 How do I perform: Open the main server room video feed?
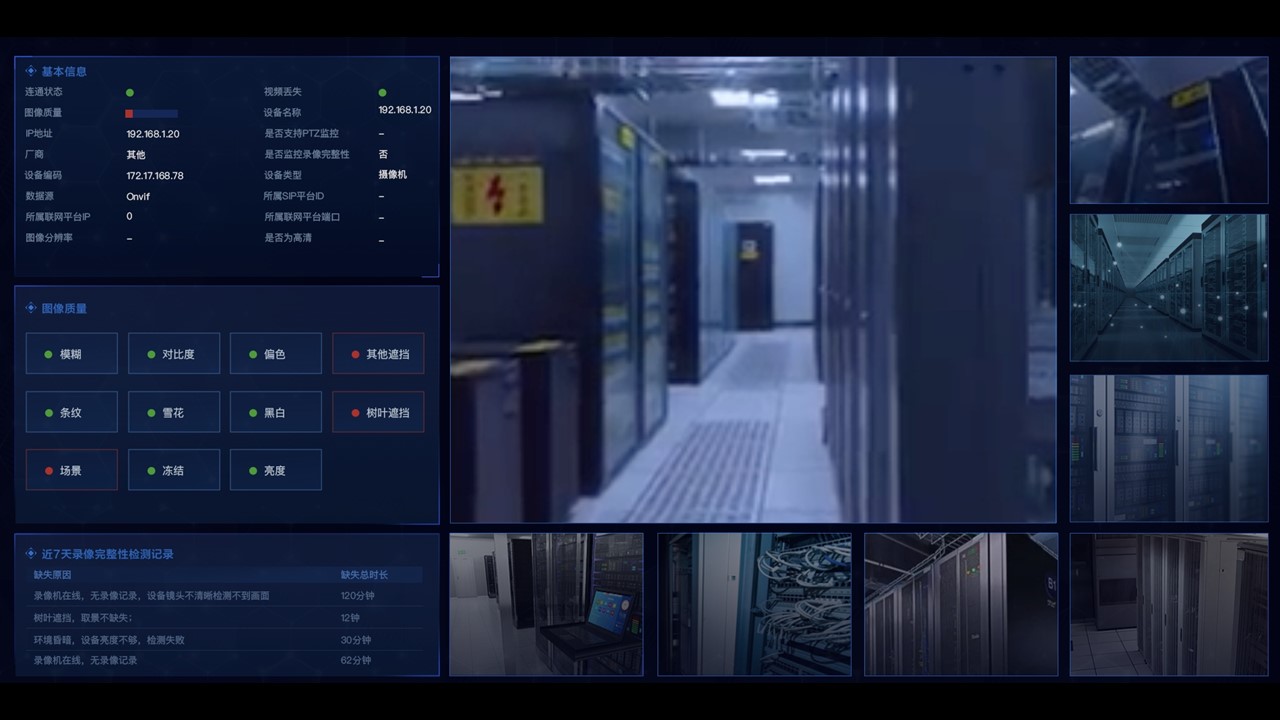(753, 290)
